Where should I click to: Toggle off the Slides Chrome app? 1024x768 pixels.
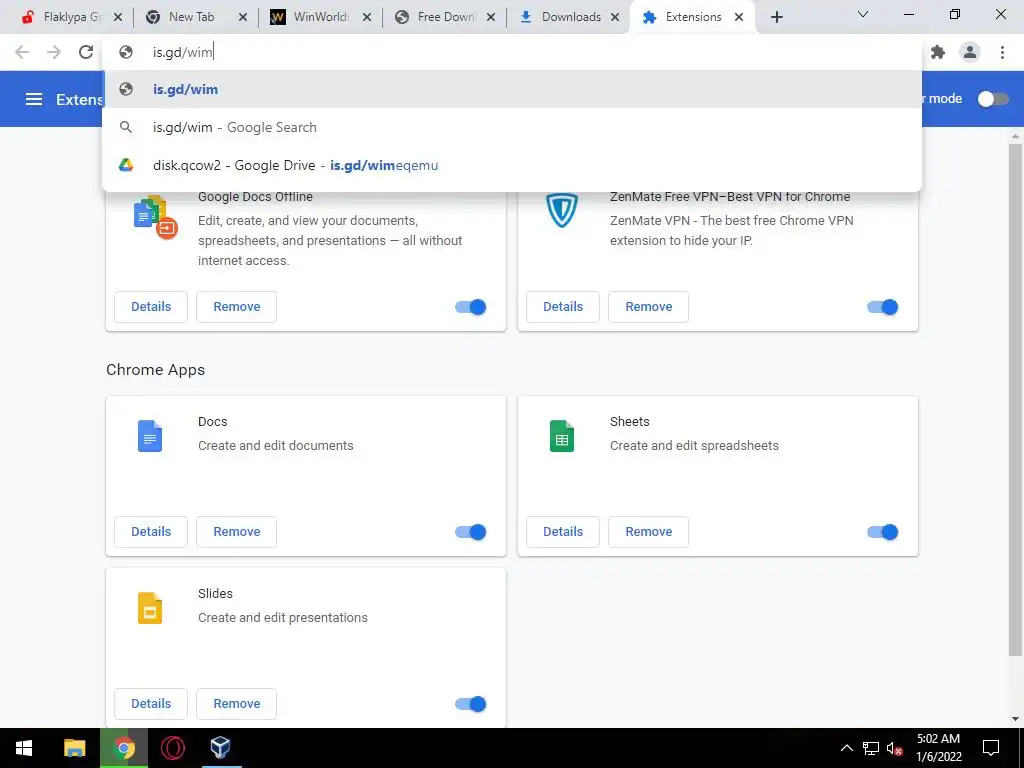pyautogui.click(x=471, y=704)
